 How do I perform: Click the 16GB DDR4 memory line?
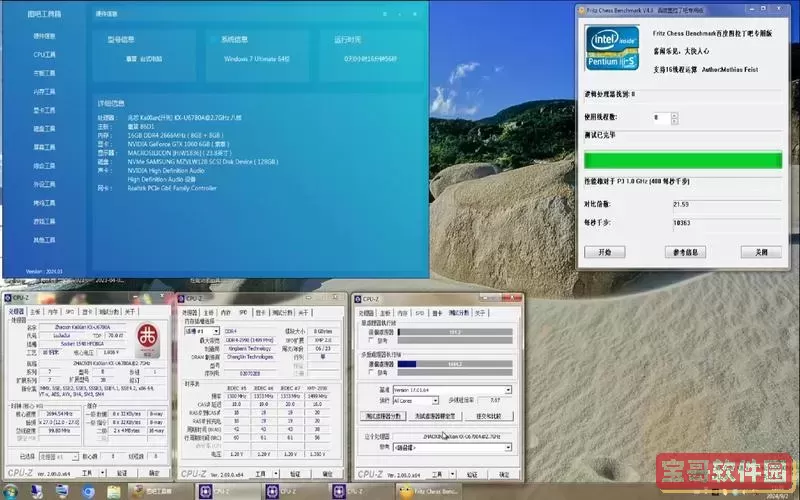[175, 135]
